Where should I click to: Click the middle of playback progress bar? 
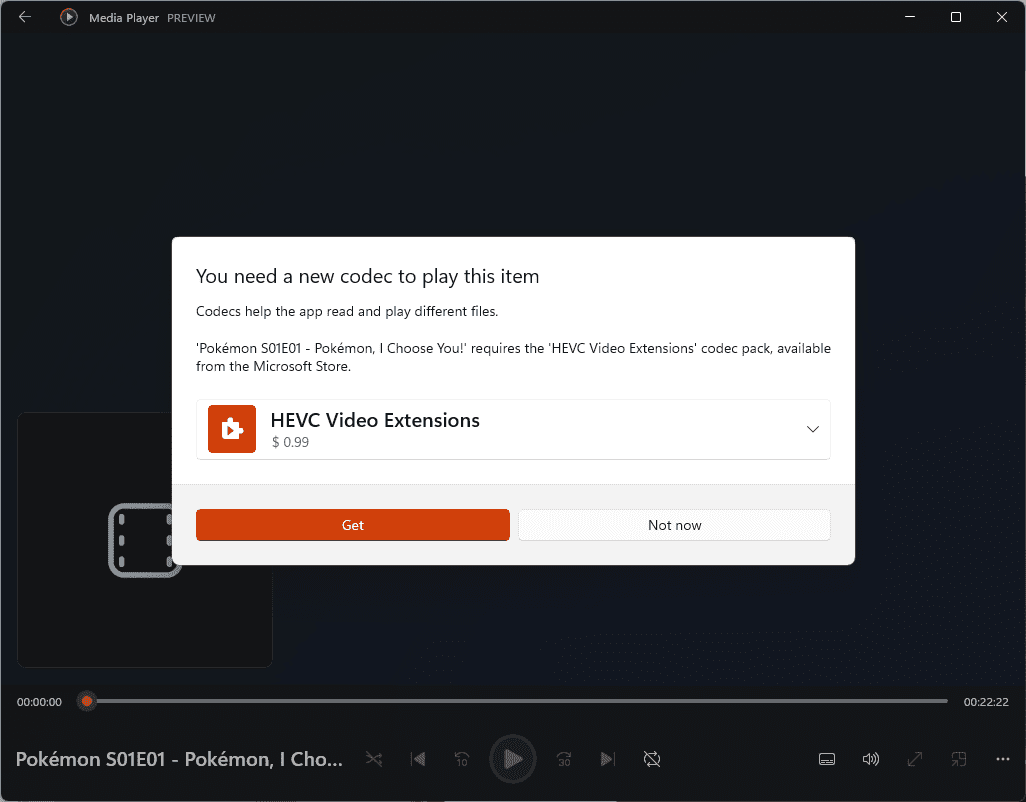click(513, 701)
